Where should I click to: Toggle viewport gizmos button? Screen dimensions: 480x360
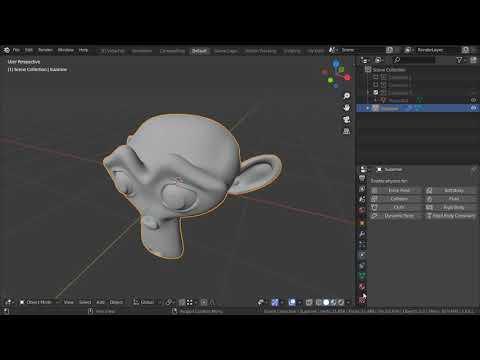click(275, 302)
